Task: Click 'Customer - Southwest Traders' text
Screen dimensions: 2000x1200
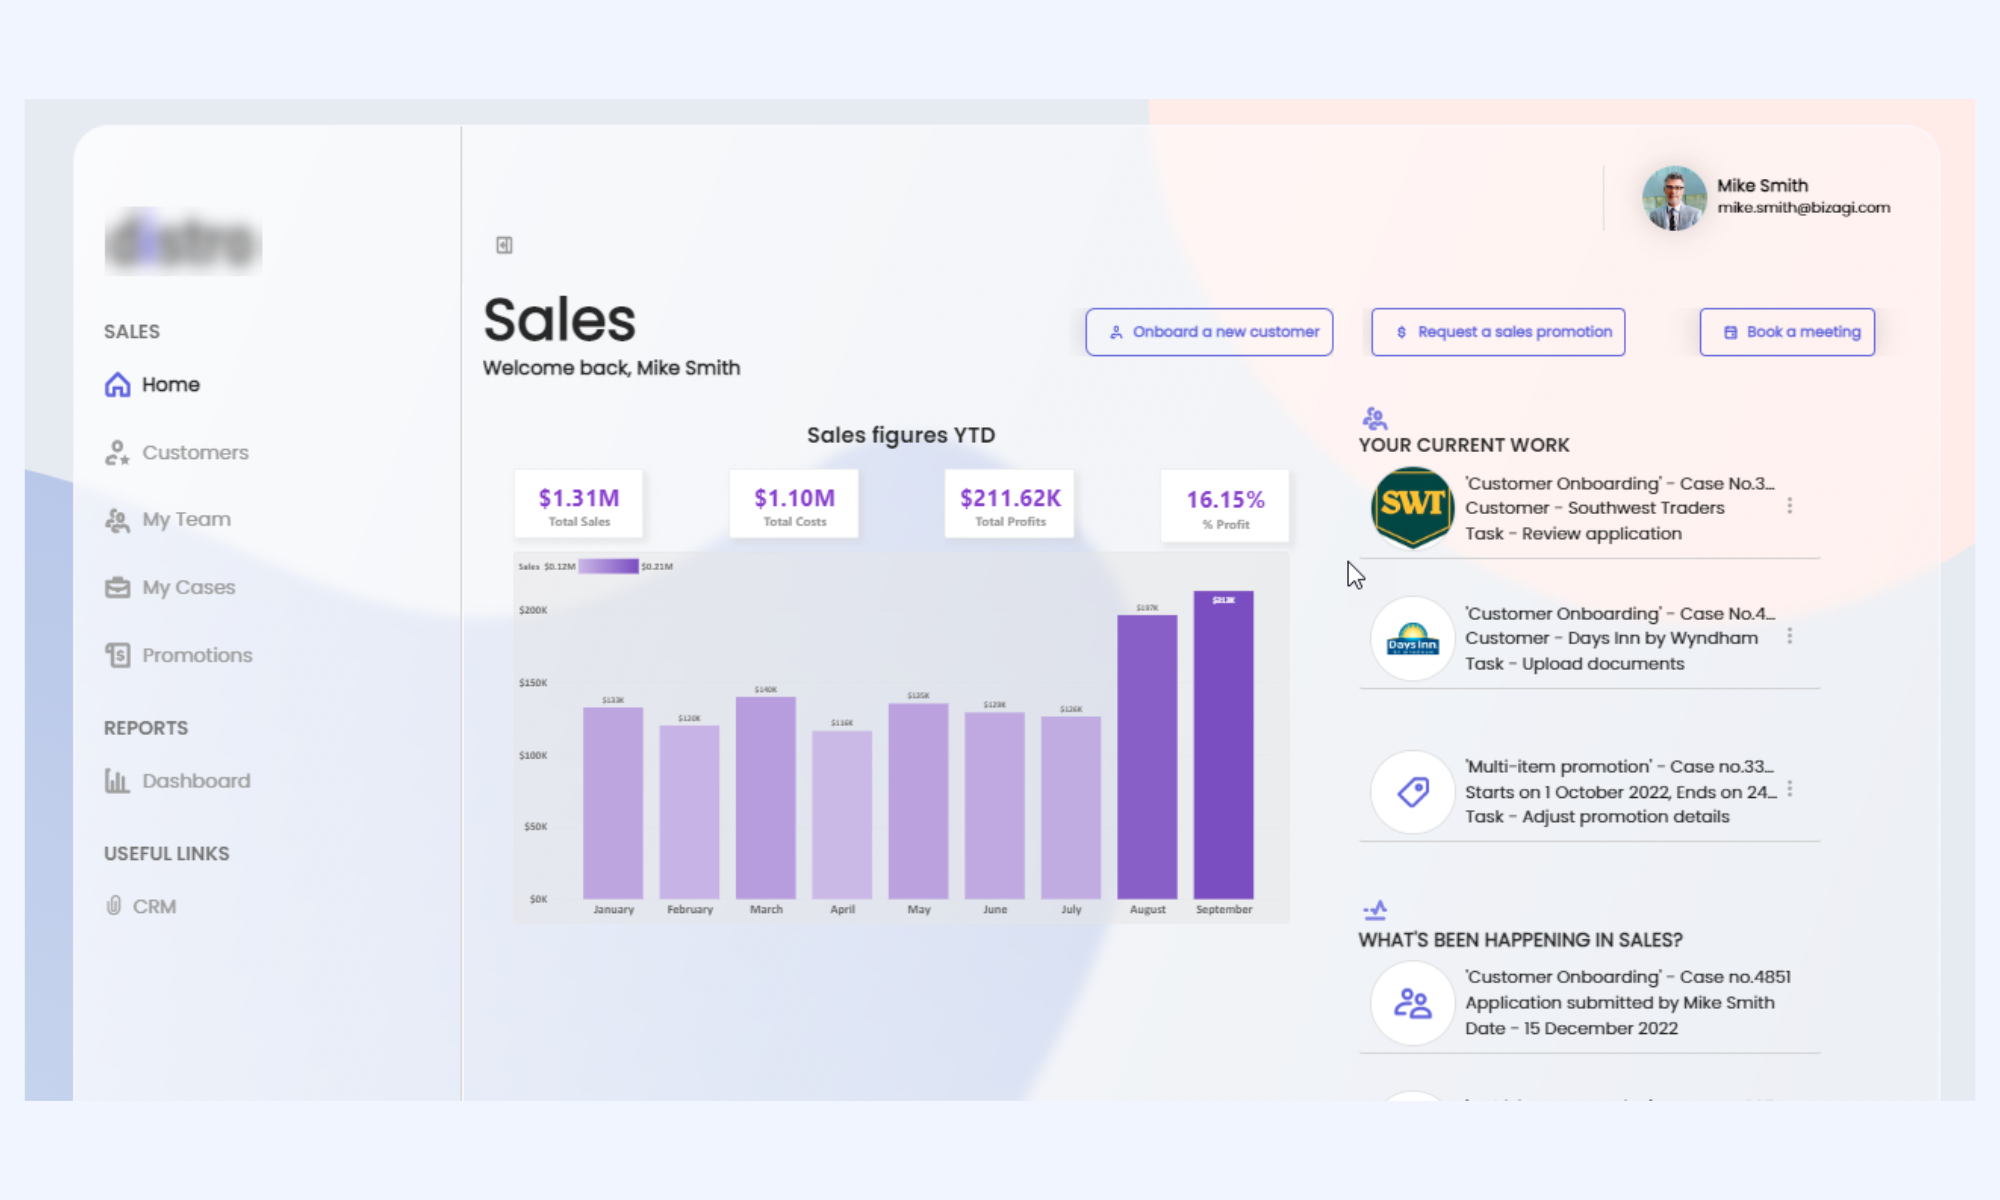Action: pos(1595,508)
